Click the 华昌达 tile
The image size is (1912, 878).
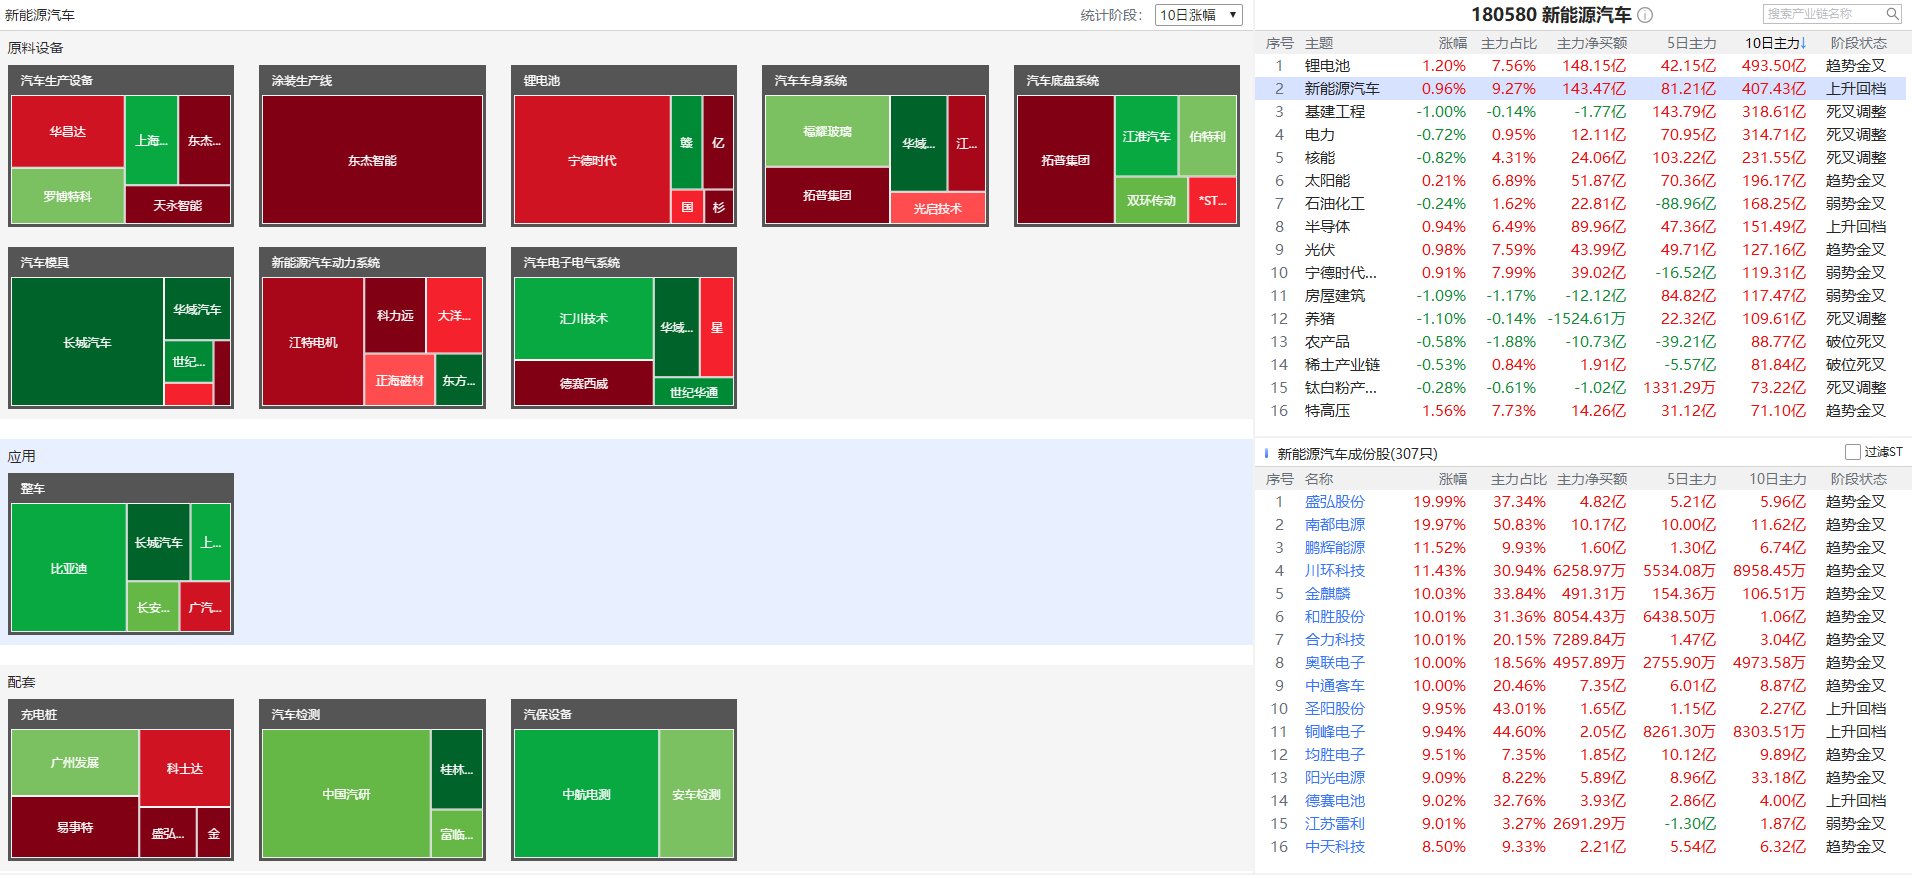pos(68,132)
